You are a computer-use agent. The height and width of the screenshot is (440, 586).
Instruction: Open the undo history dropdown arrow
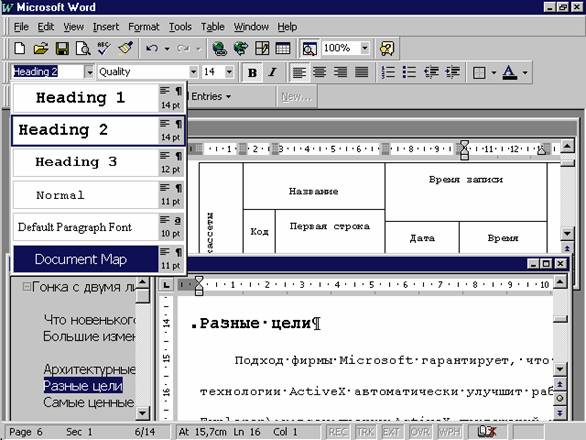tap(167, 48)
